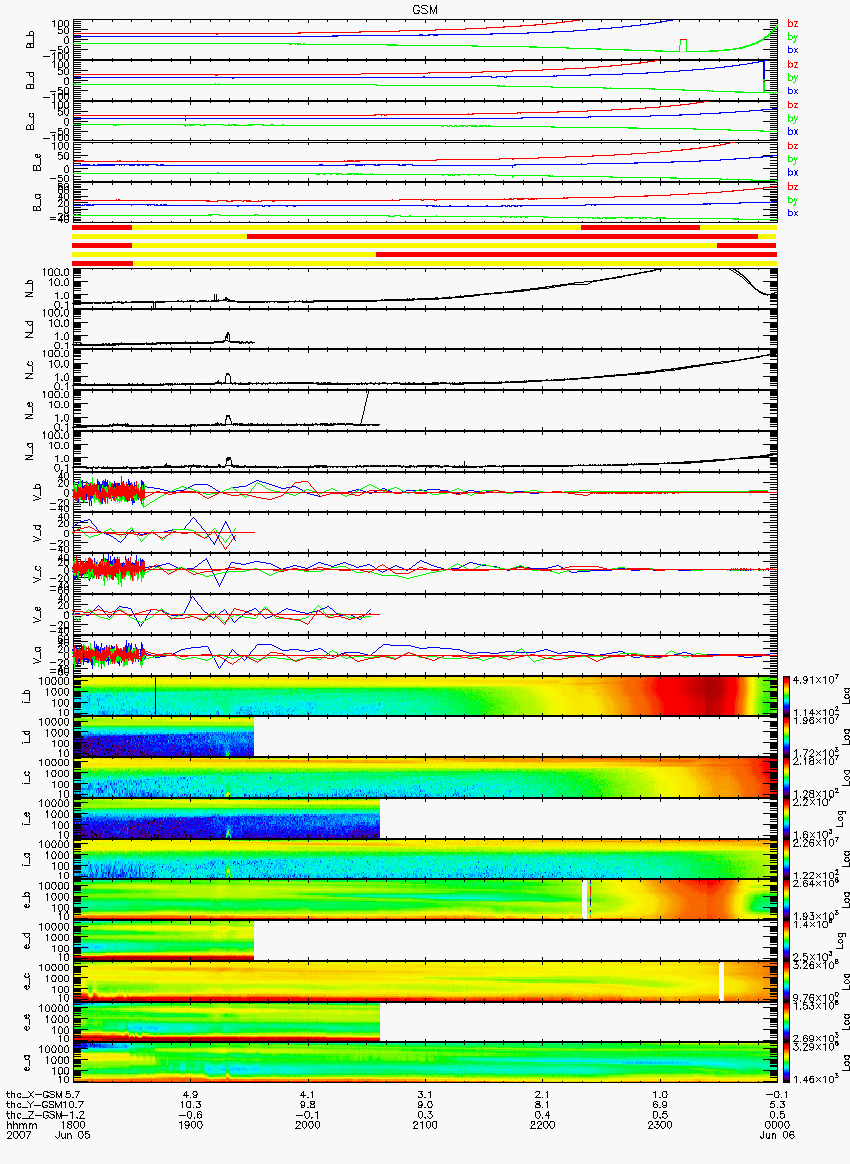850x1164 pixels.
Task: Click the red square pulse in B_b trace
Action: tap(683, 45)
